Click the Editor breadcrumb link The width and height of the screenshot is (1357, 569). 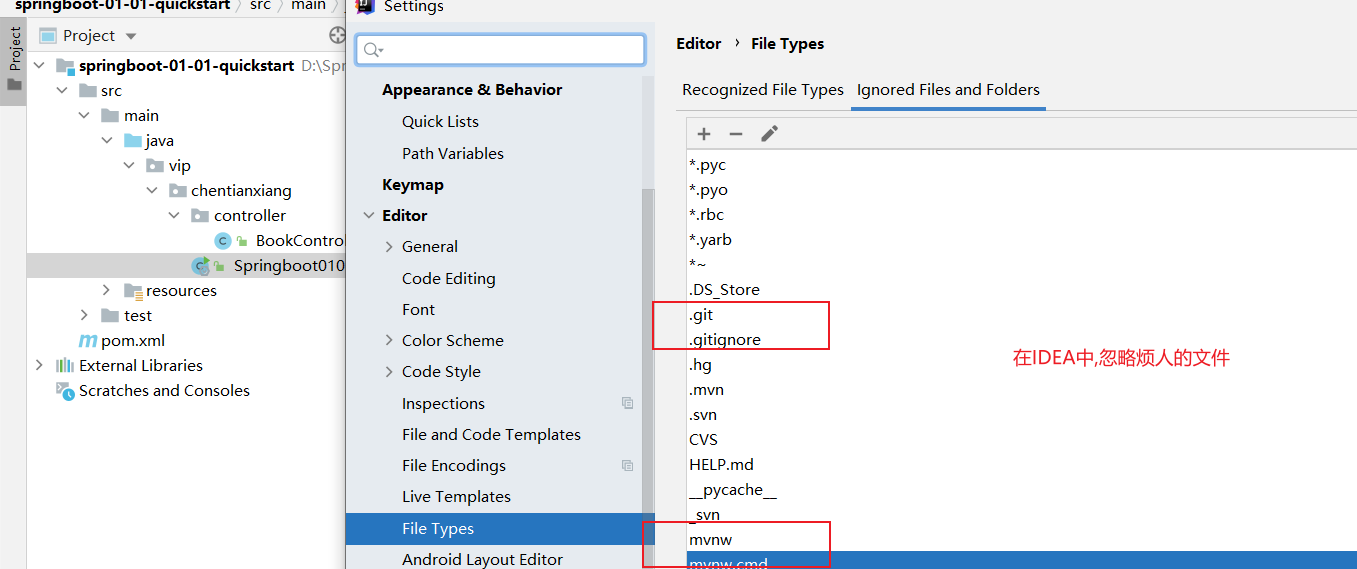(698, 44)
